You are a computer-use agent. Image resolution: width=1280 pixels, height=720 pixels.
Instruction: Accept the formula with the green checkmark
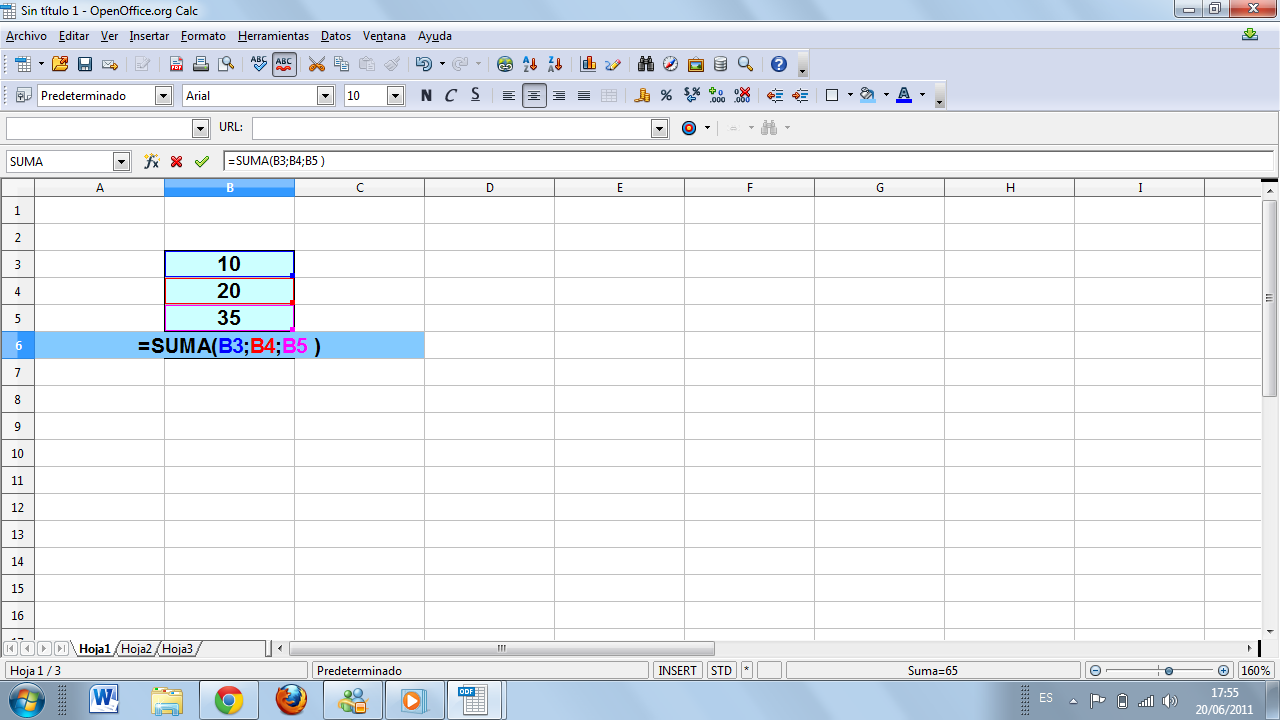[x=199, y=160]
